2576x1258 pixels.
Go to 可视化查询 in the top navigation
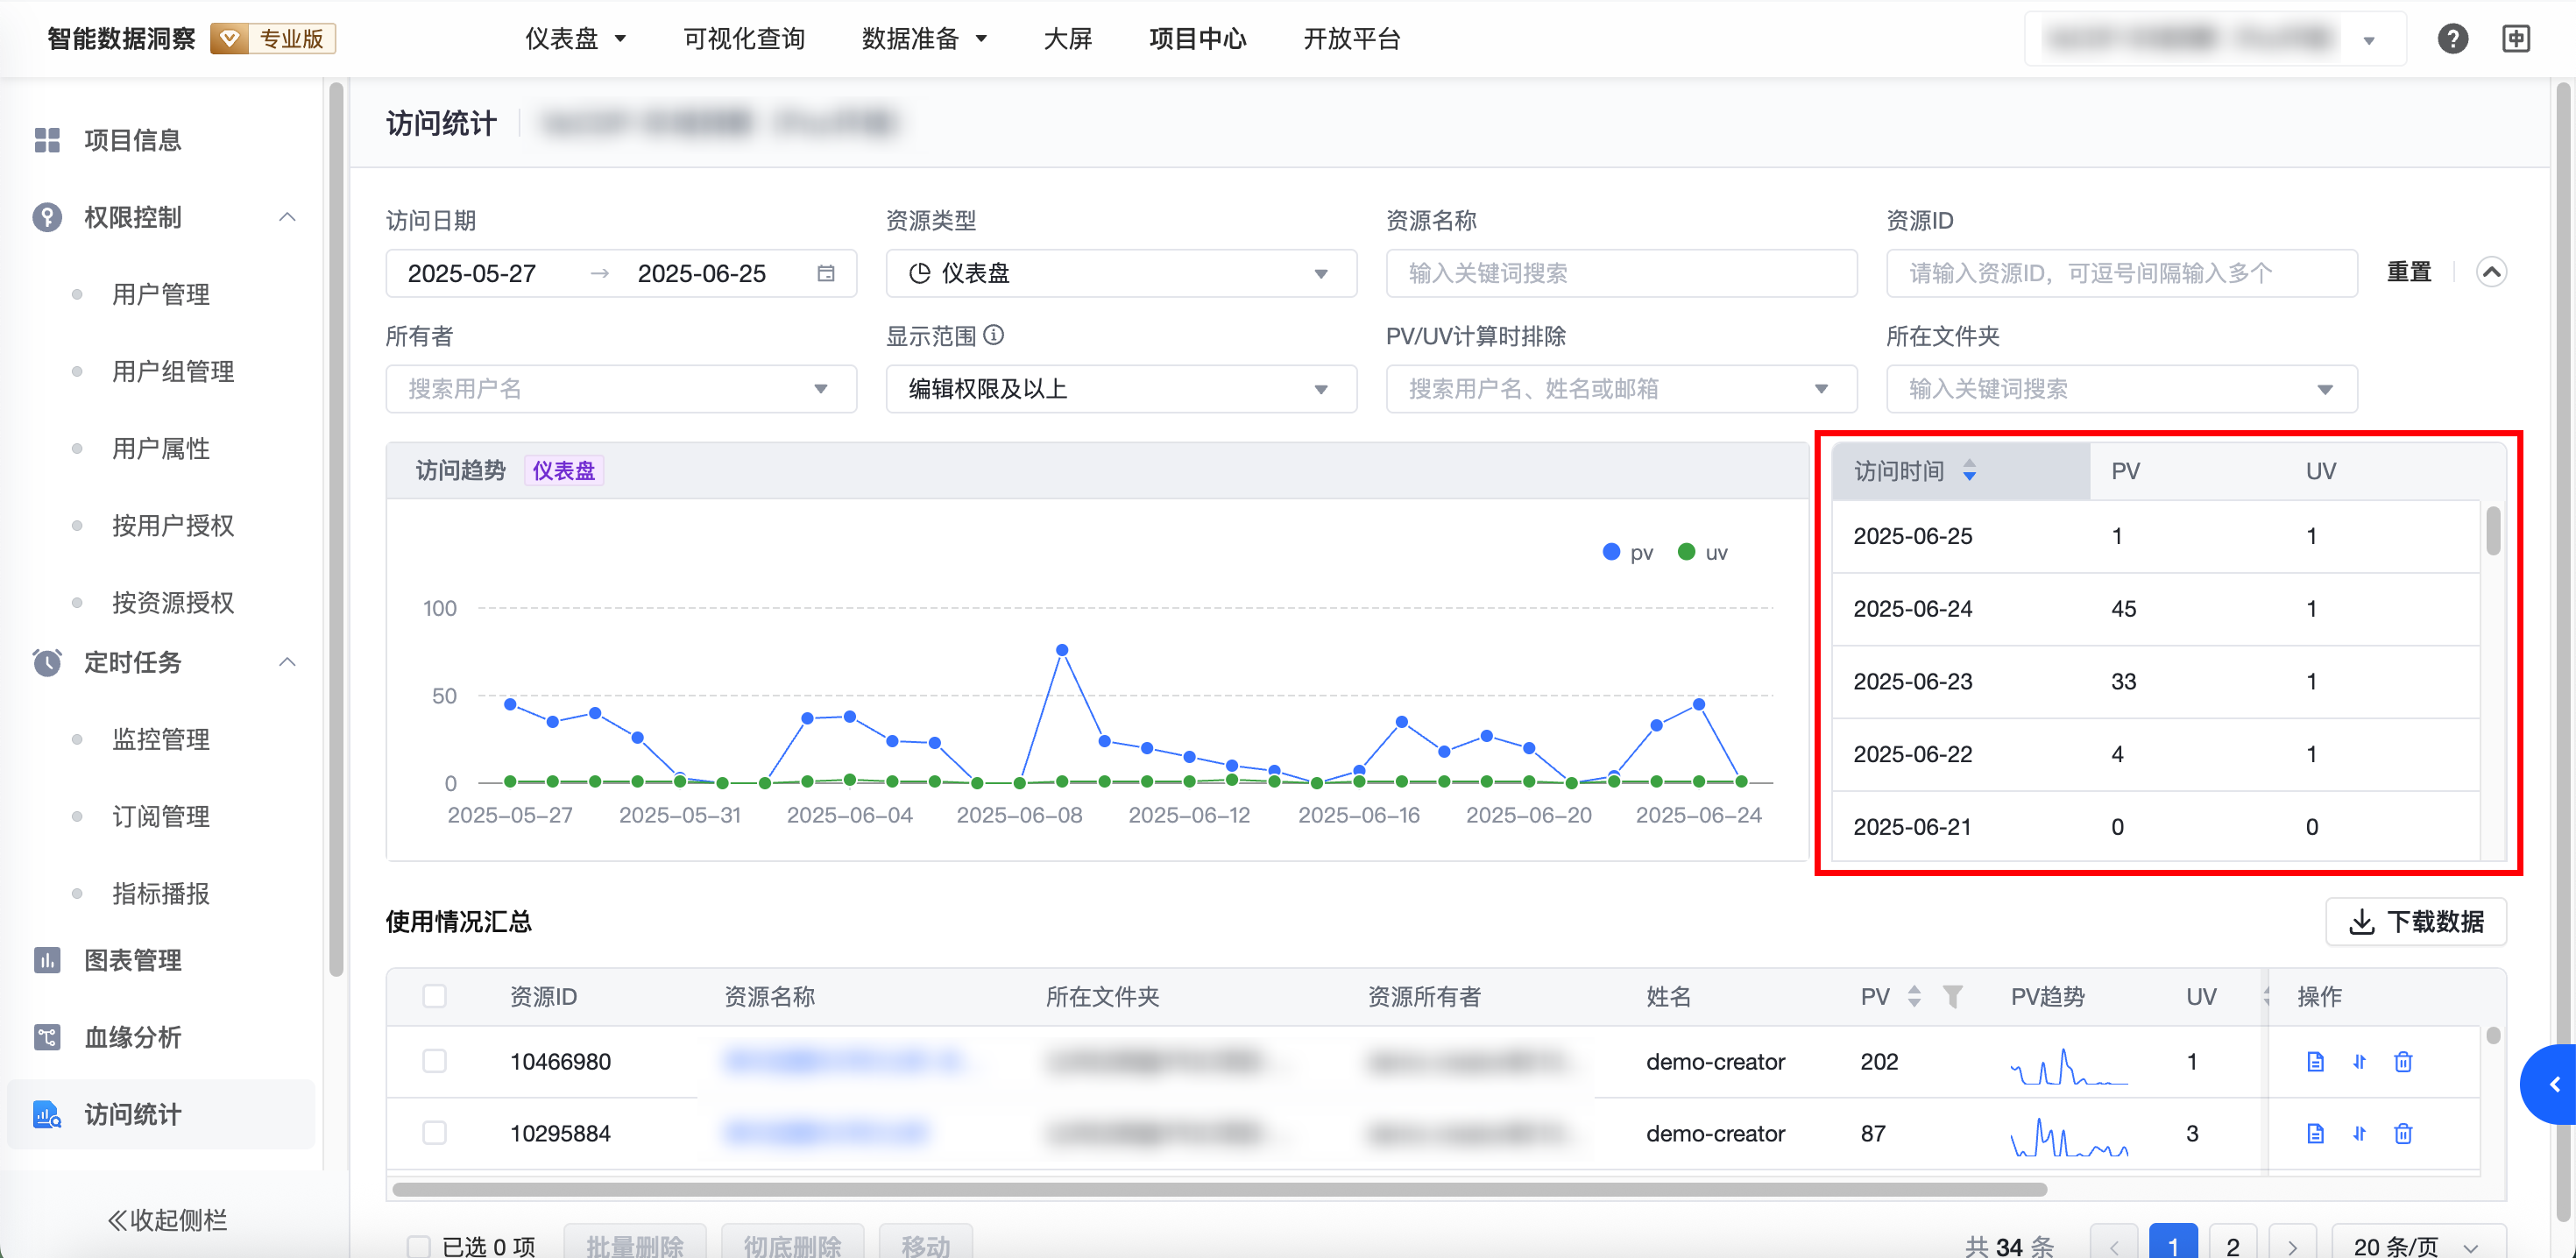click(x=744, y=39)
